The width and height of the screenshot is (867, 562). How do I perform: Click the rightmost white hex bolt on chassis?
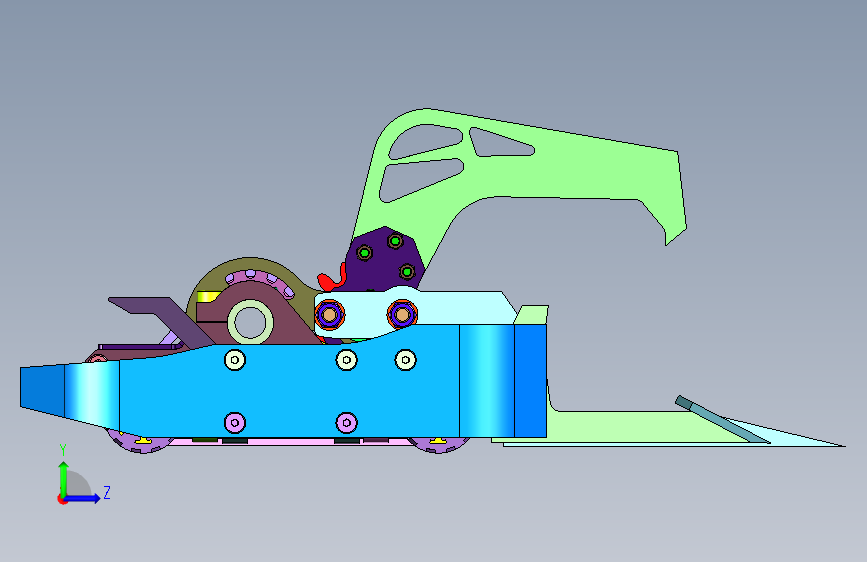click(406, 360)
